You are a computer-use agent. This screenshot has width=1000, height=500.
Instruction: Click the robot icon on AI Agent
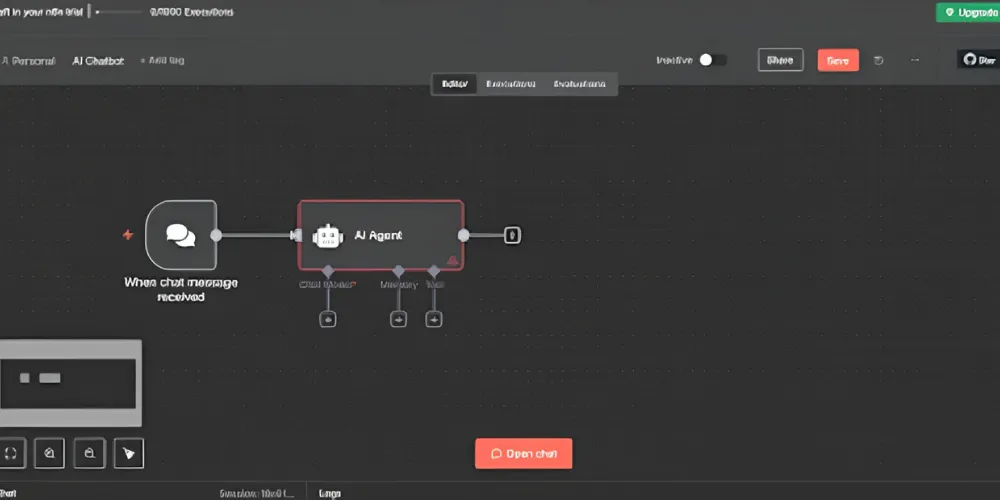coord(328,235)
